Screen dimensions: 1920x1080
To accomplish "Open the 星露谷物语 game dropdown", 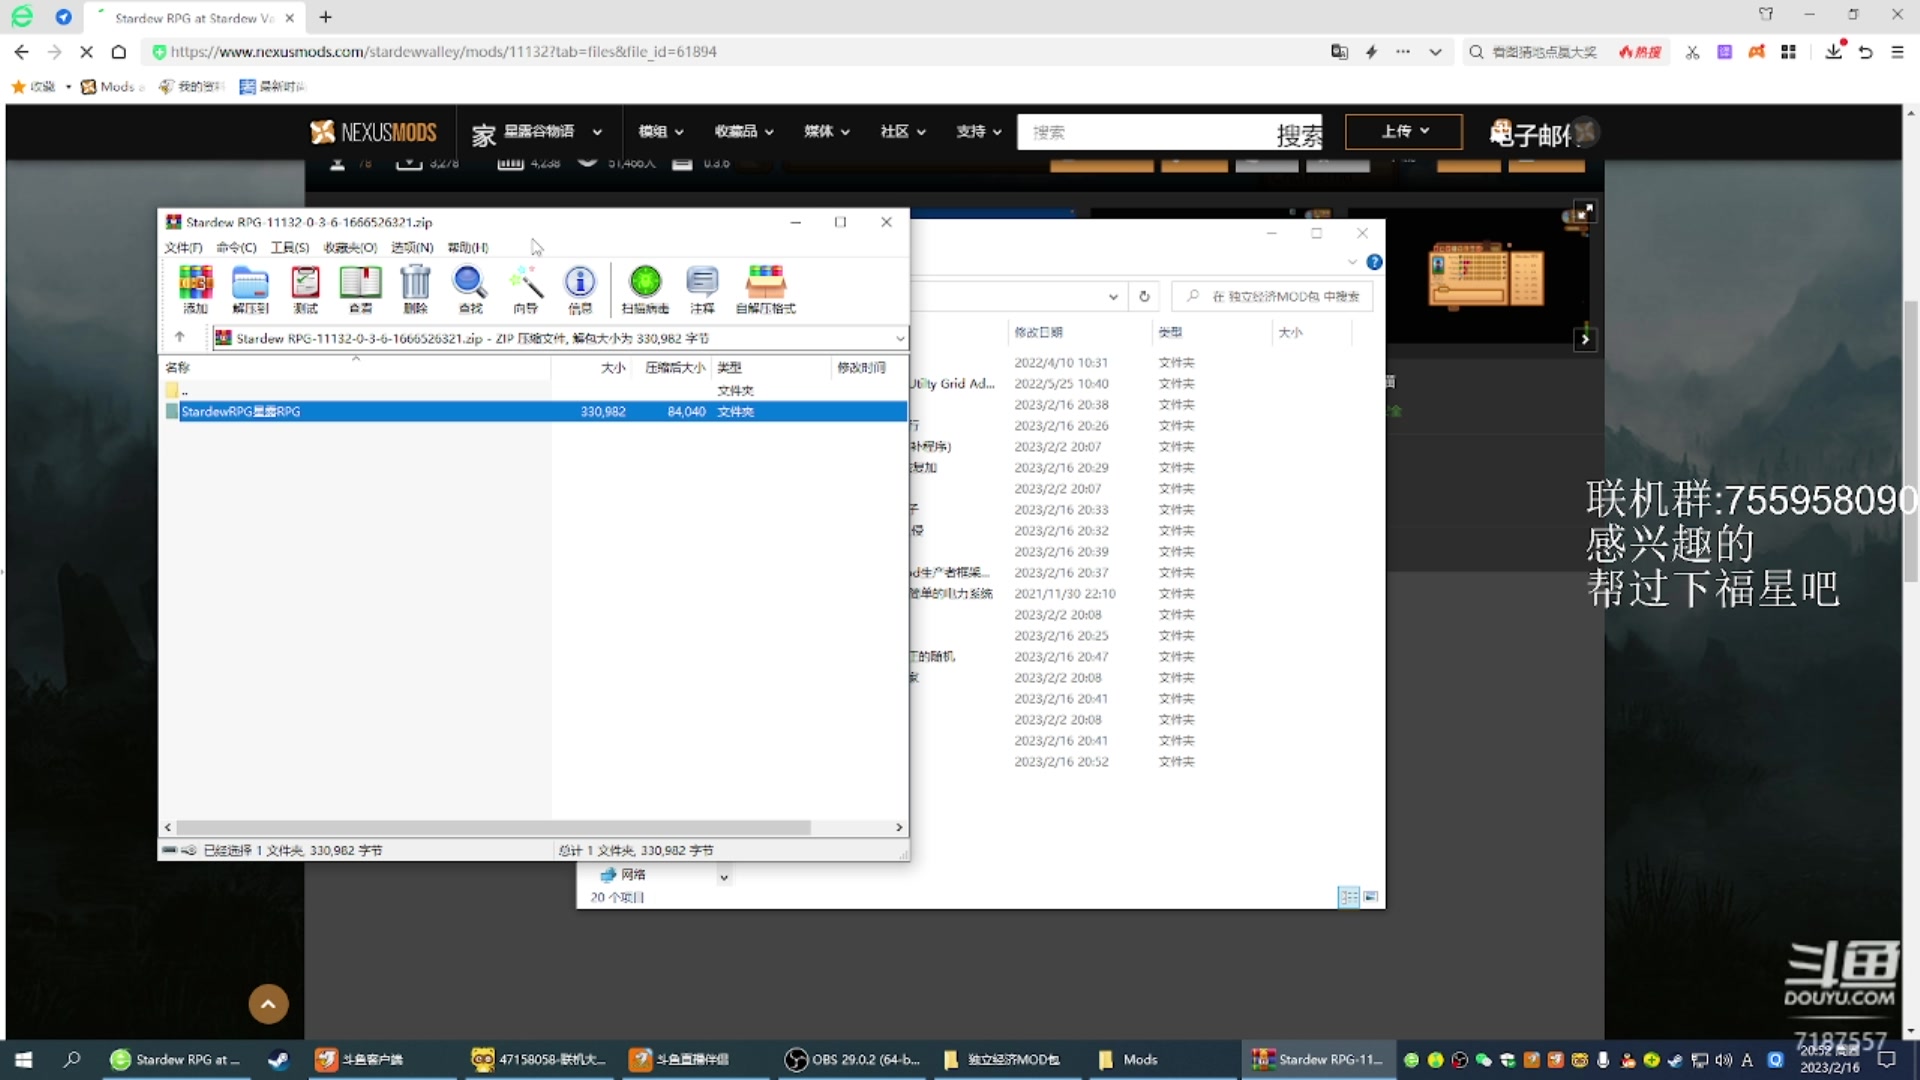I will [x=538, y=132].
